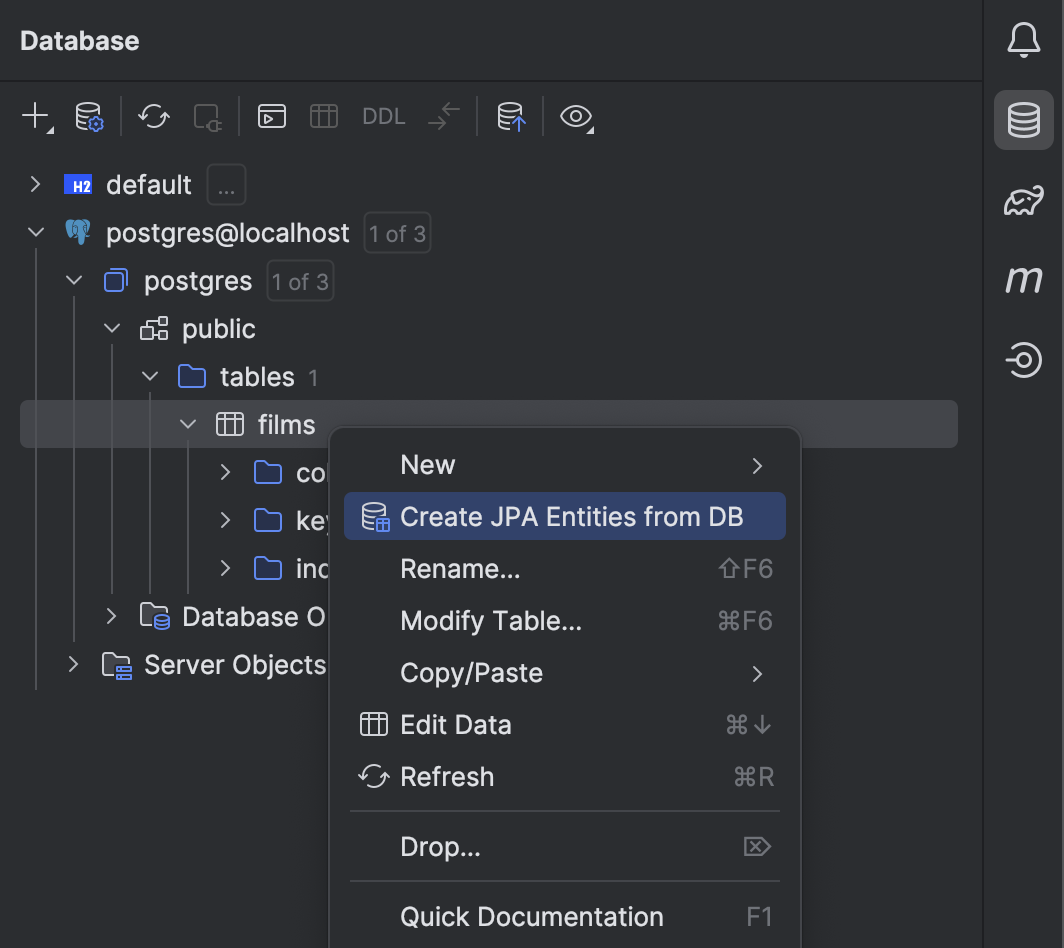
Task: Expand the default H2 data source
Action: tap(35, 184)
